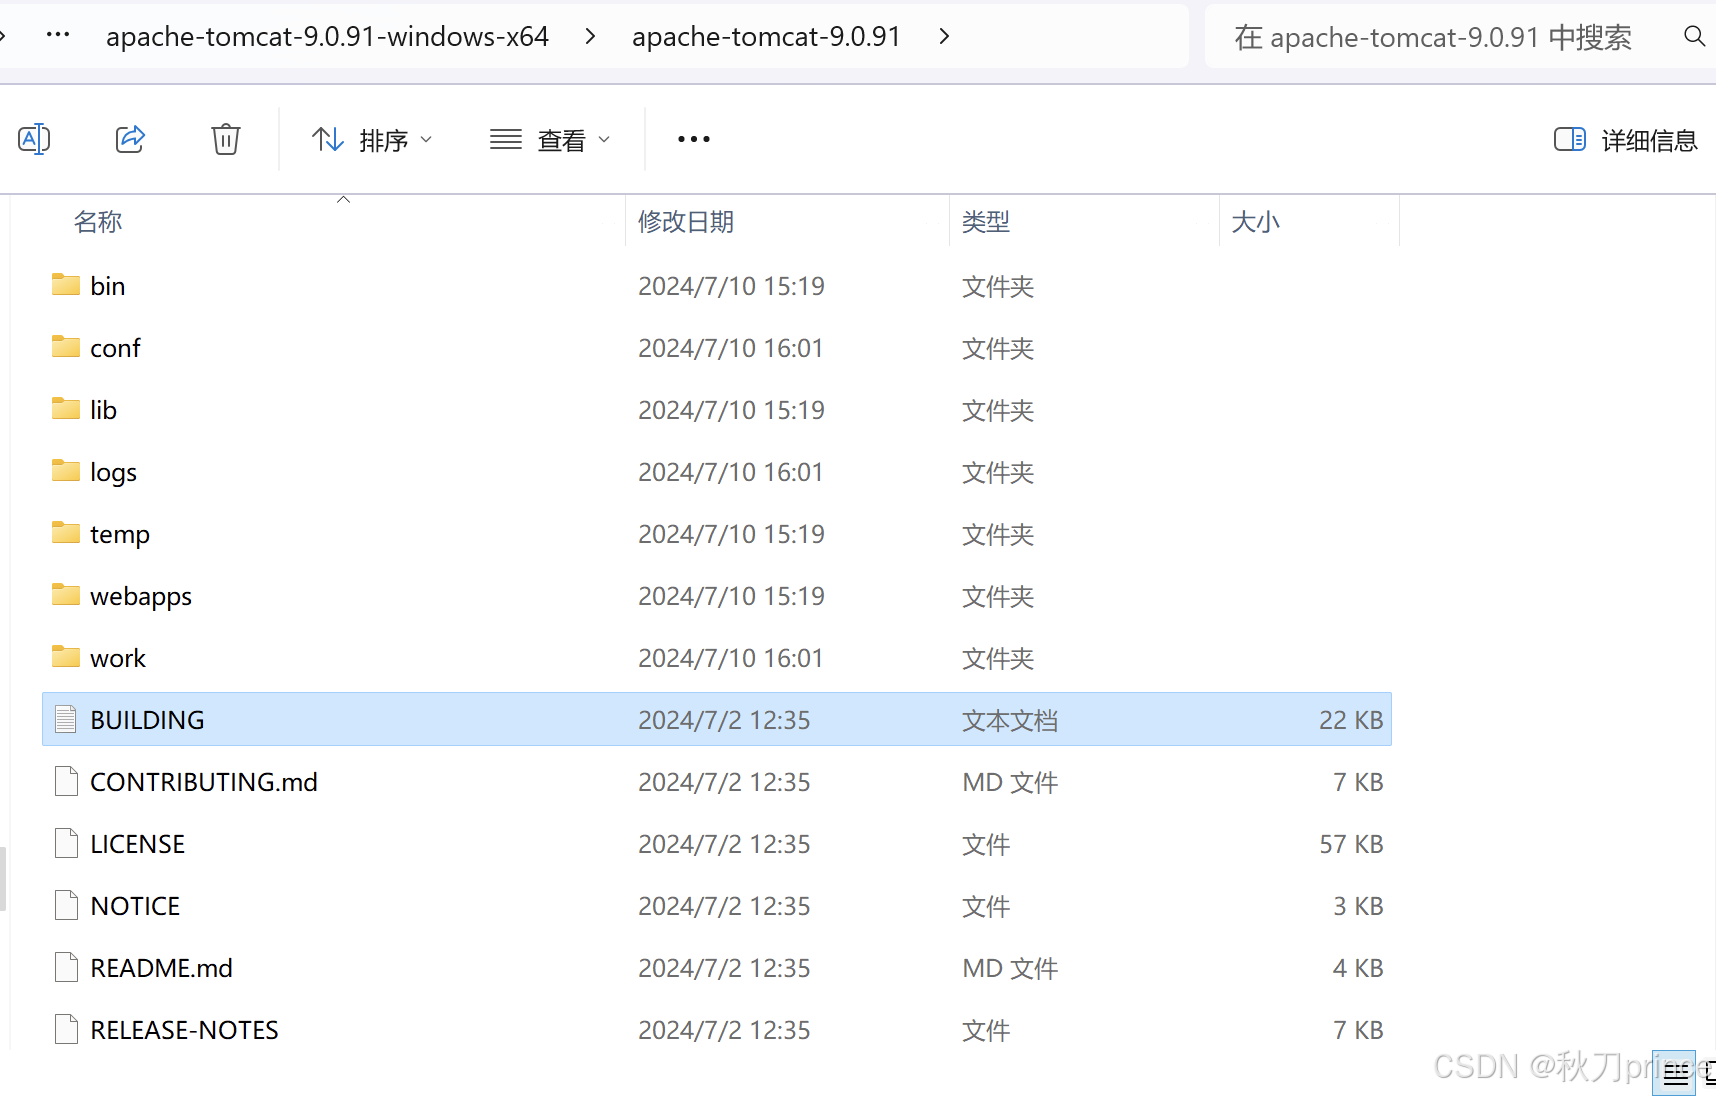Screen dimensions: 1716x1096
Task: Click the date of the LICENSE file
Action: 724,844
